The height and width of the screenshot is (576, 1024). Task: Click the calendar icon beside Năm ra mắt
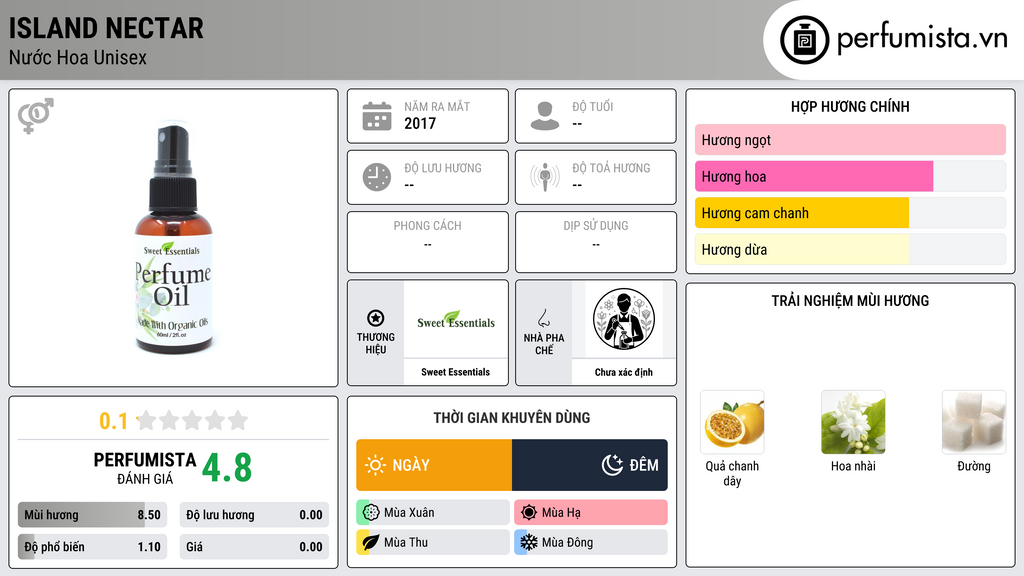tap(377, 116)
